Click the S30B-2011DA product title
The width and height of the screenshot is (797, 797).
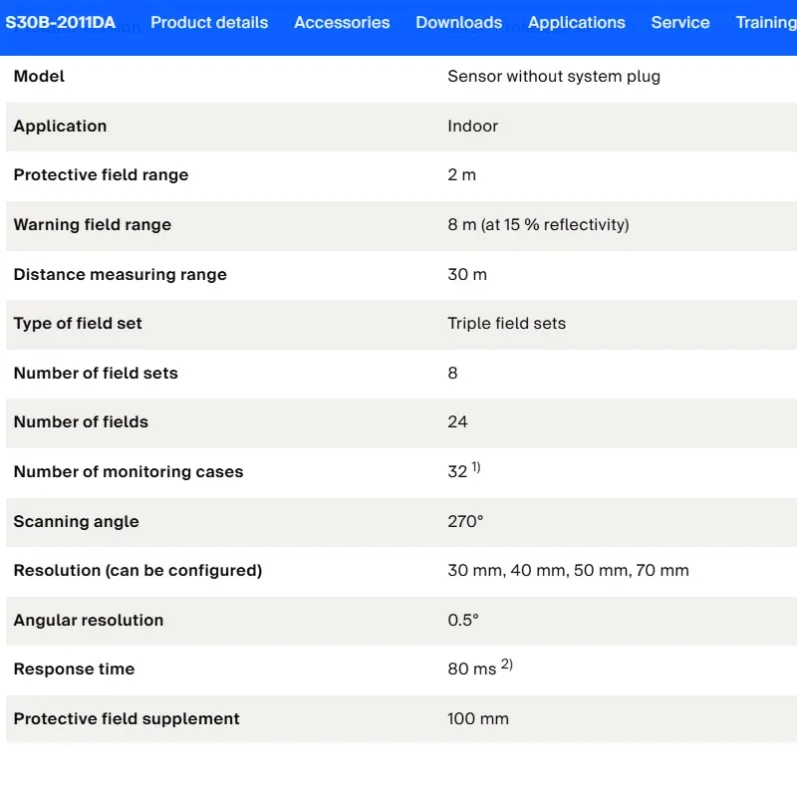[x=60, y=22]
